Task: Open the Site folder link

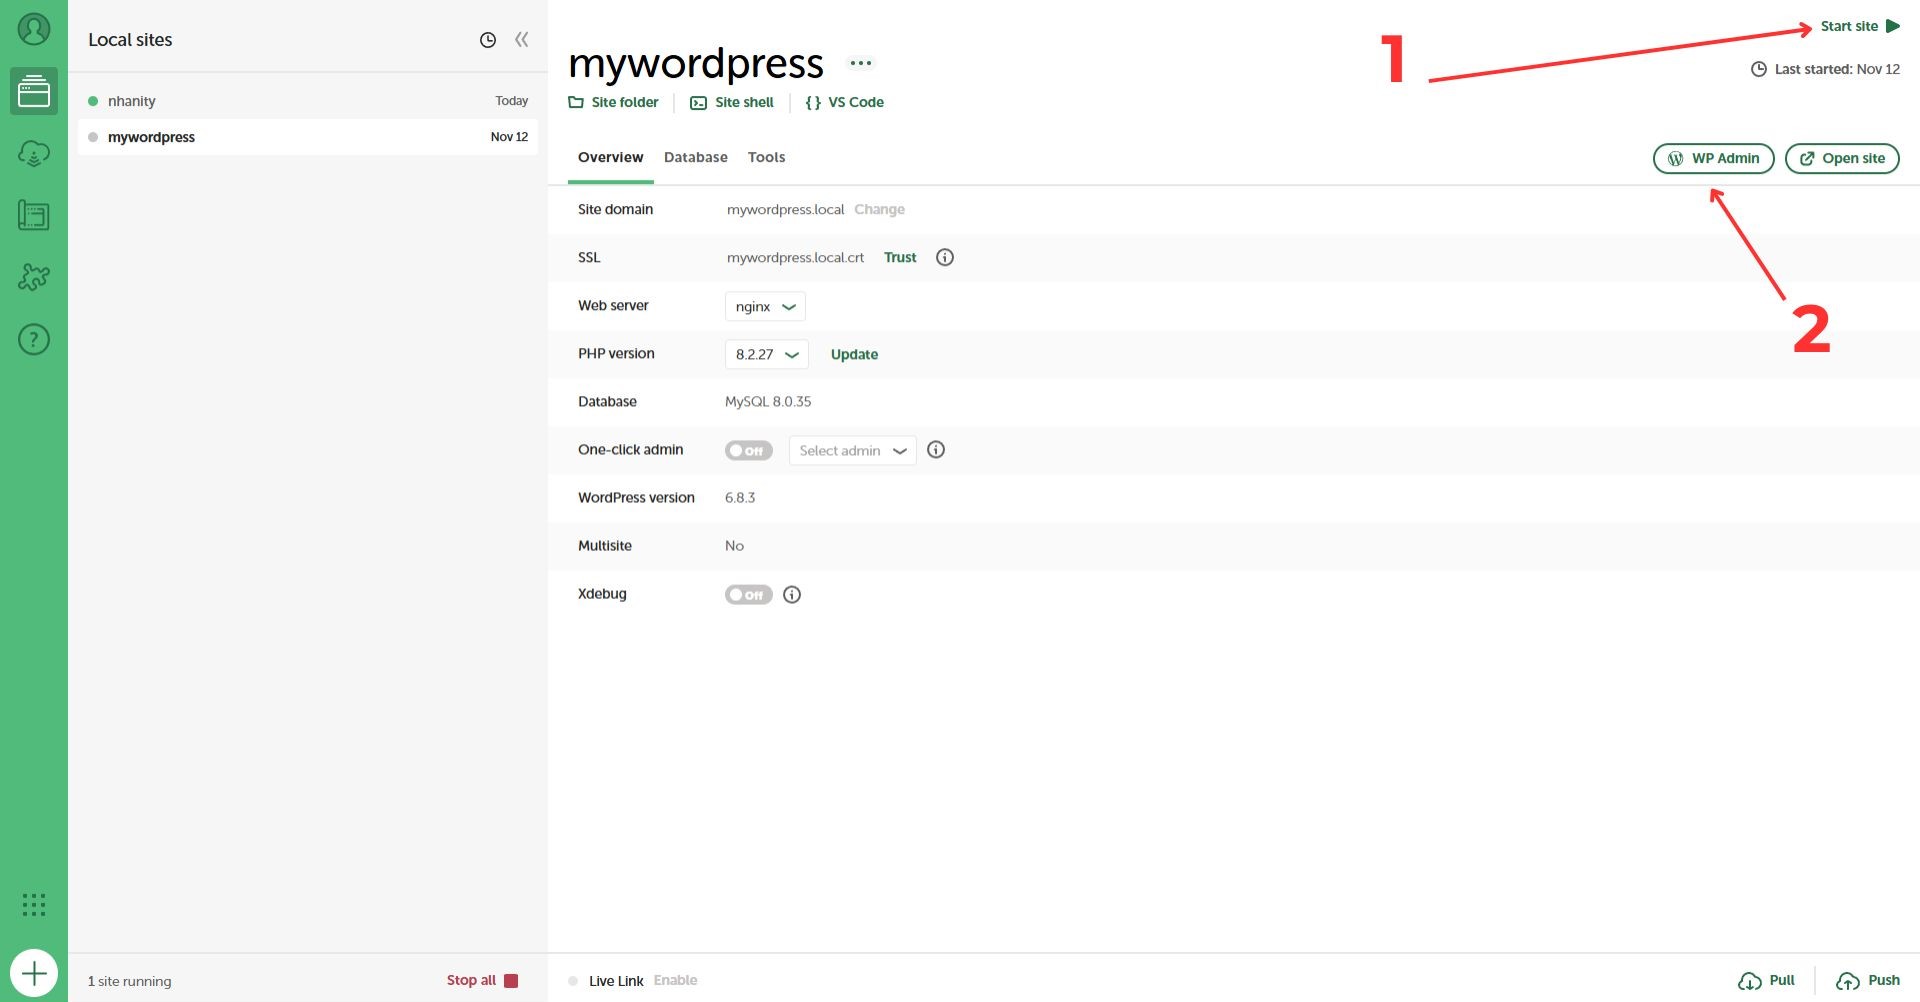Action: point(613,102)
